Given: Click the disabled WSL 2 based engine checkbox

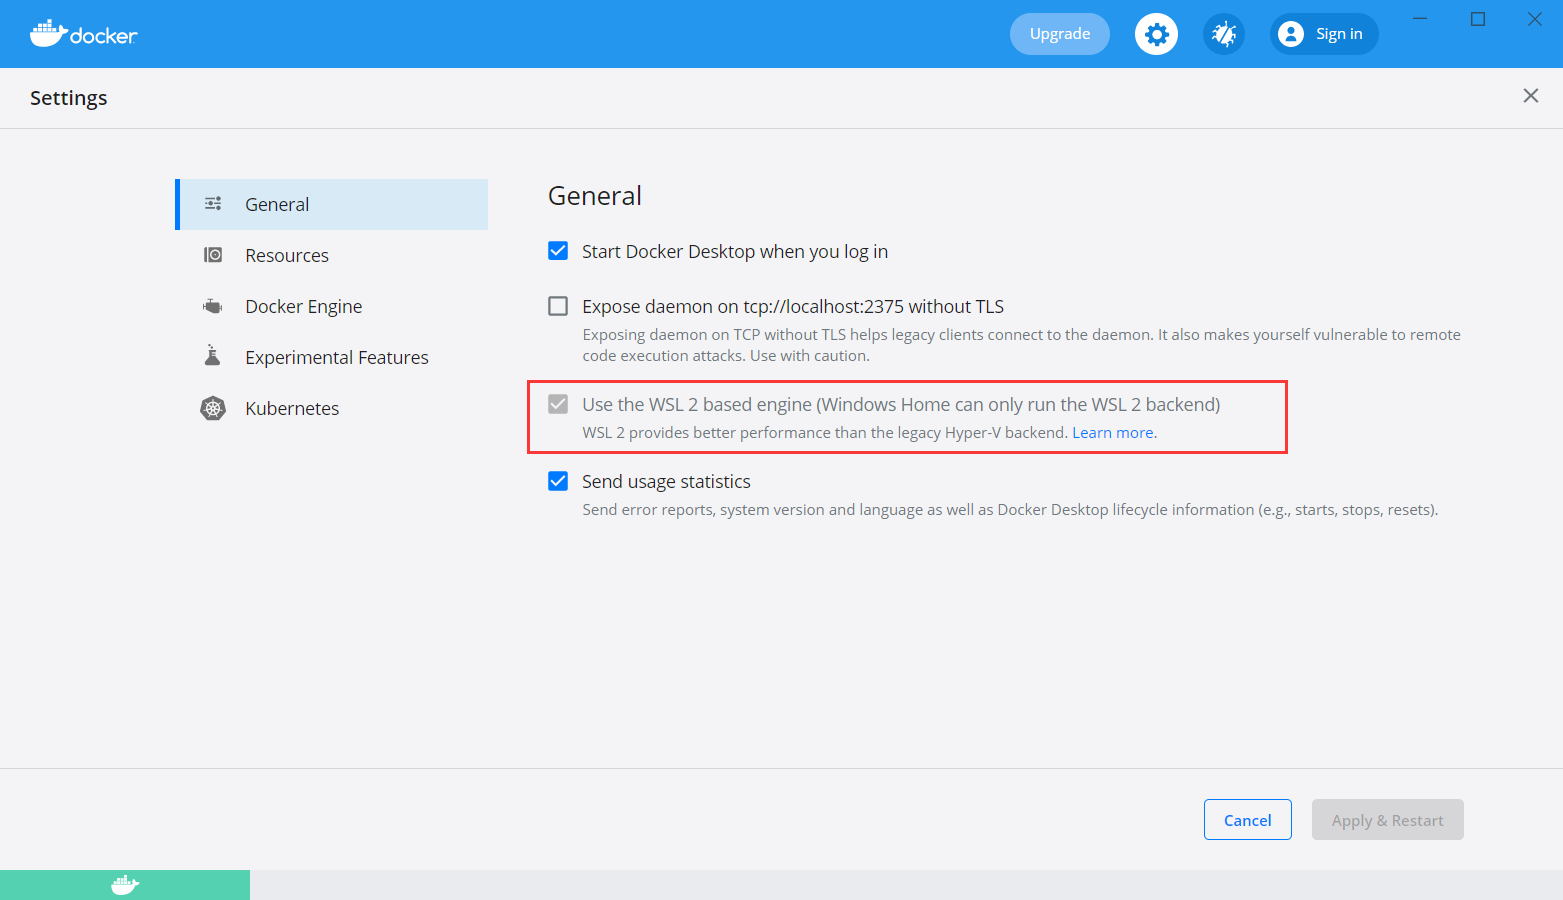Looking at the screenshot, I should 558,404.
